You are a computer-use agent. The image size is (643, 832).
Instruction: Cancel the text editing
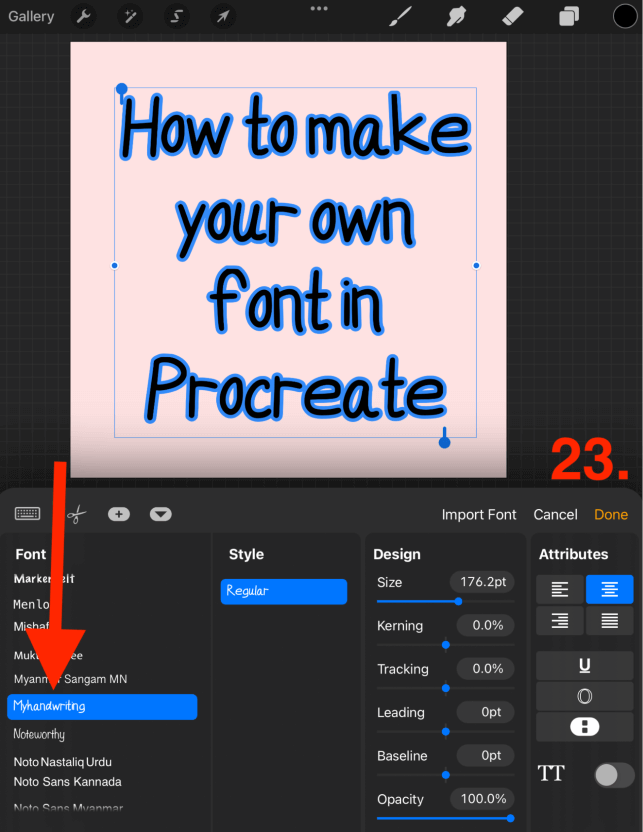click(x=555, y=514)
